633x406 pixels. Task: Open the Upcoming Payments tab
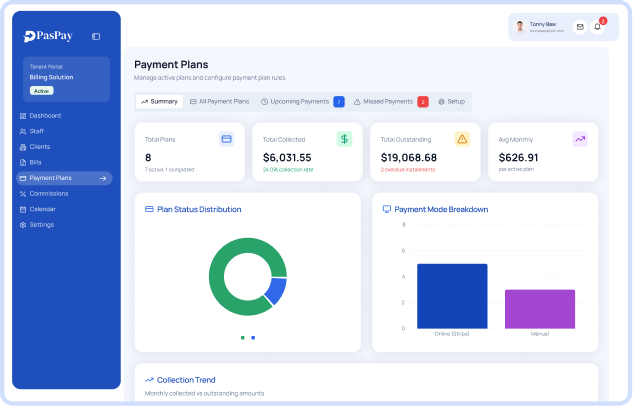pyautogui.click(x=302, y=102)
